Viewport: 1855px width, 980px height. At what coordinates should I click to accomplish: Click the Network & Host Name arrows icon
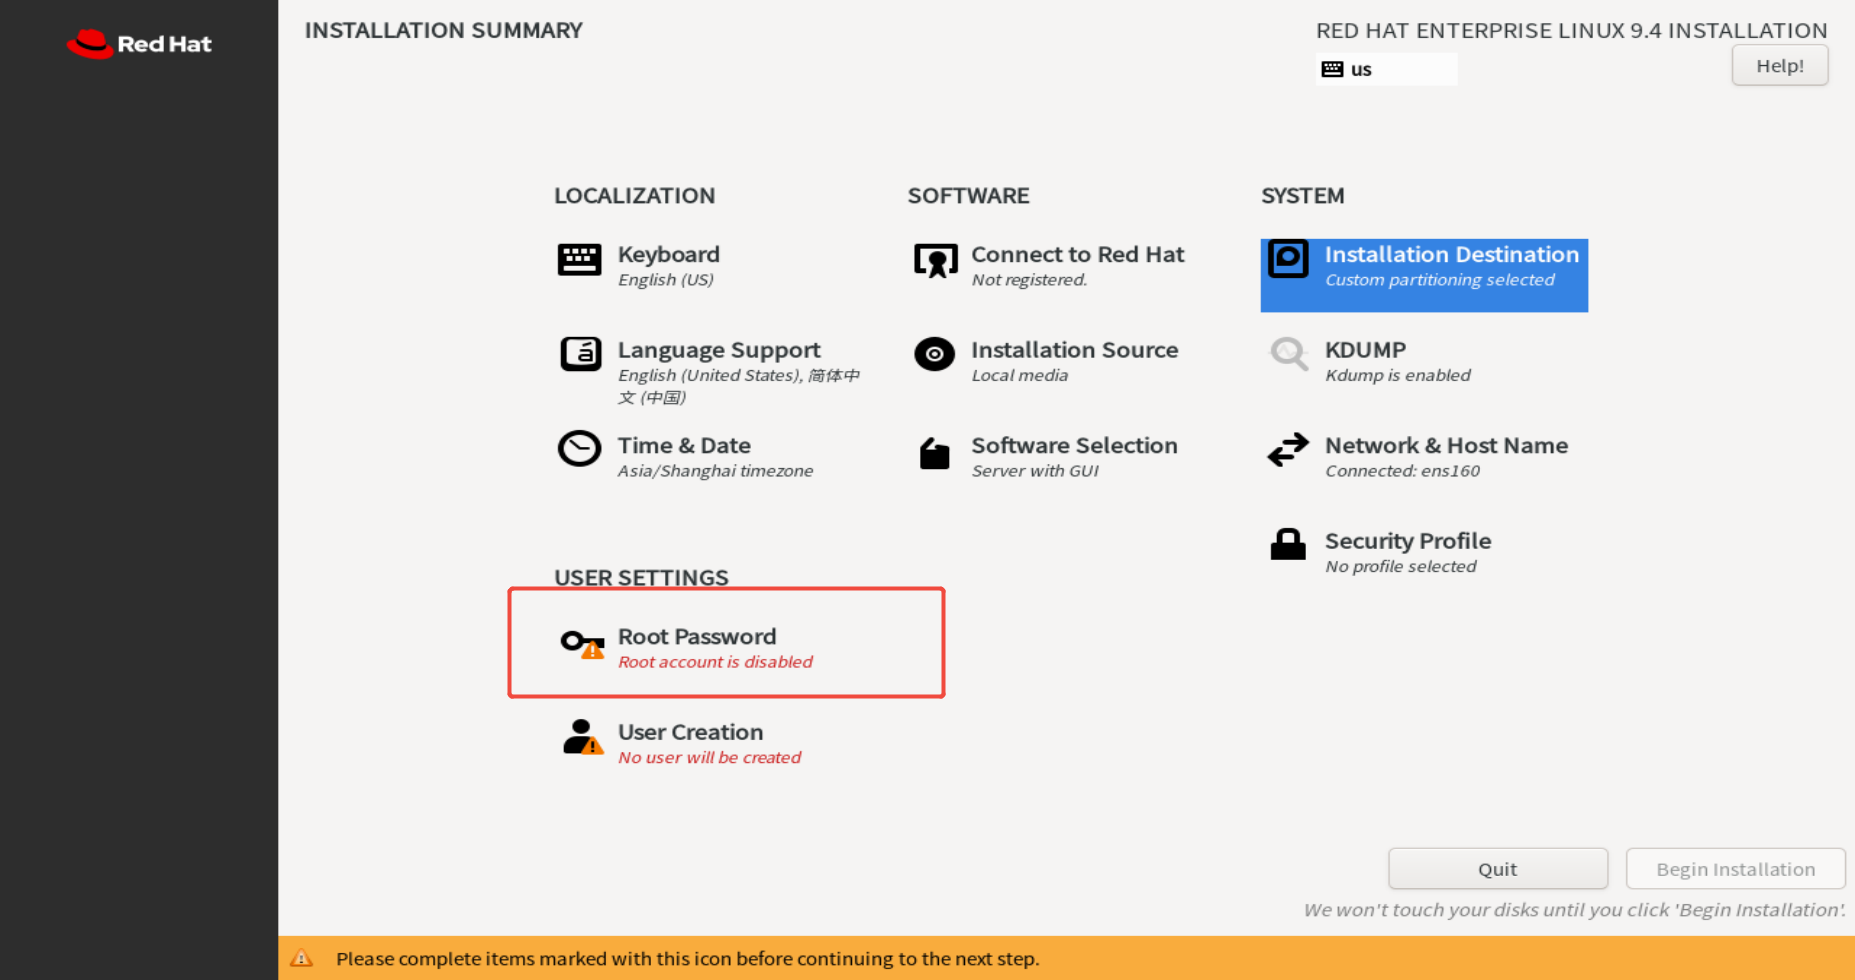pyautogui.click(x=1288, y=450)
